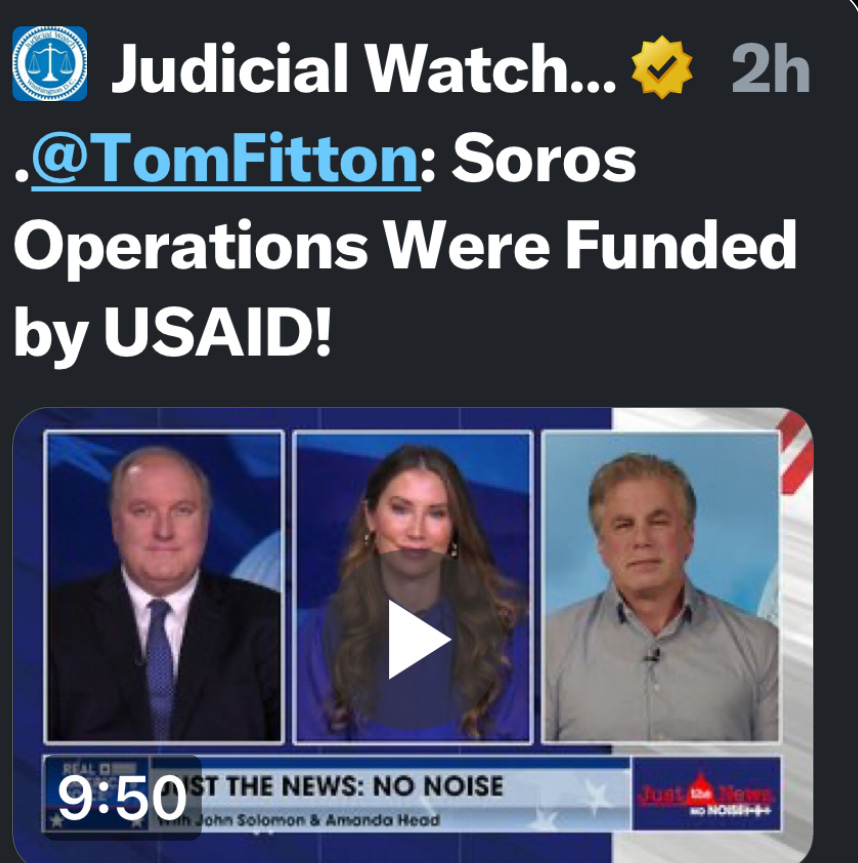Open the @TomFitton mention link
The image size is (858, 863).
[x=226, y=159]
